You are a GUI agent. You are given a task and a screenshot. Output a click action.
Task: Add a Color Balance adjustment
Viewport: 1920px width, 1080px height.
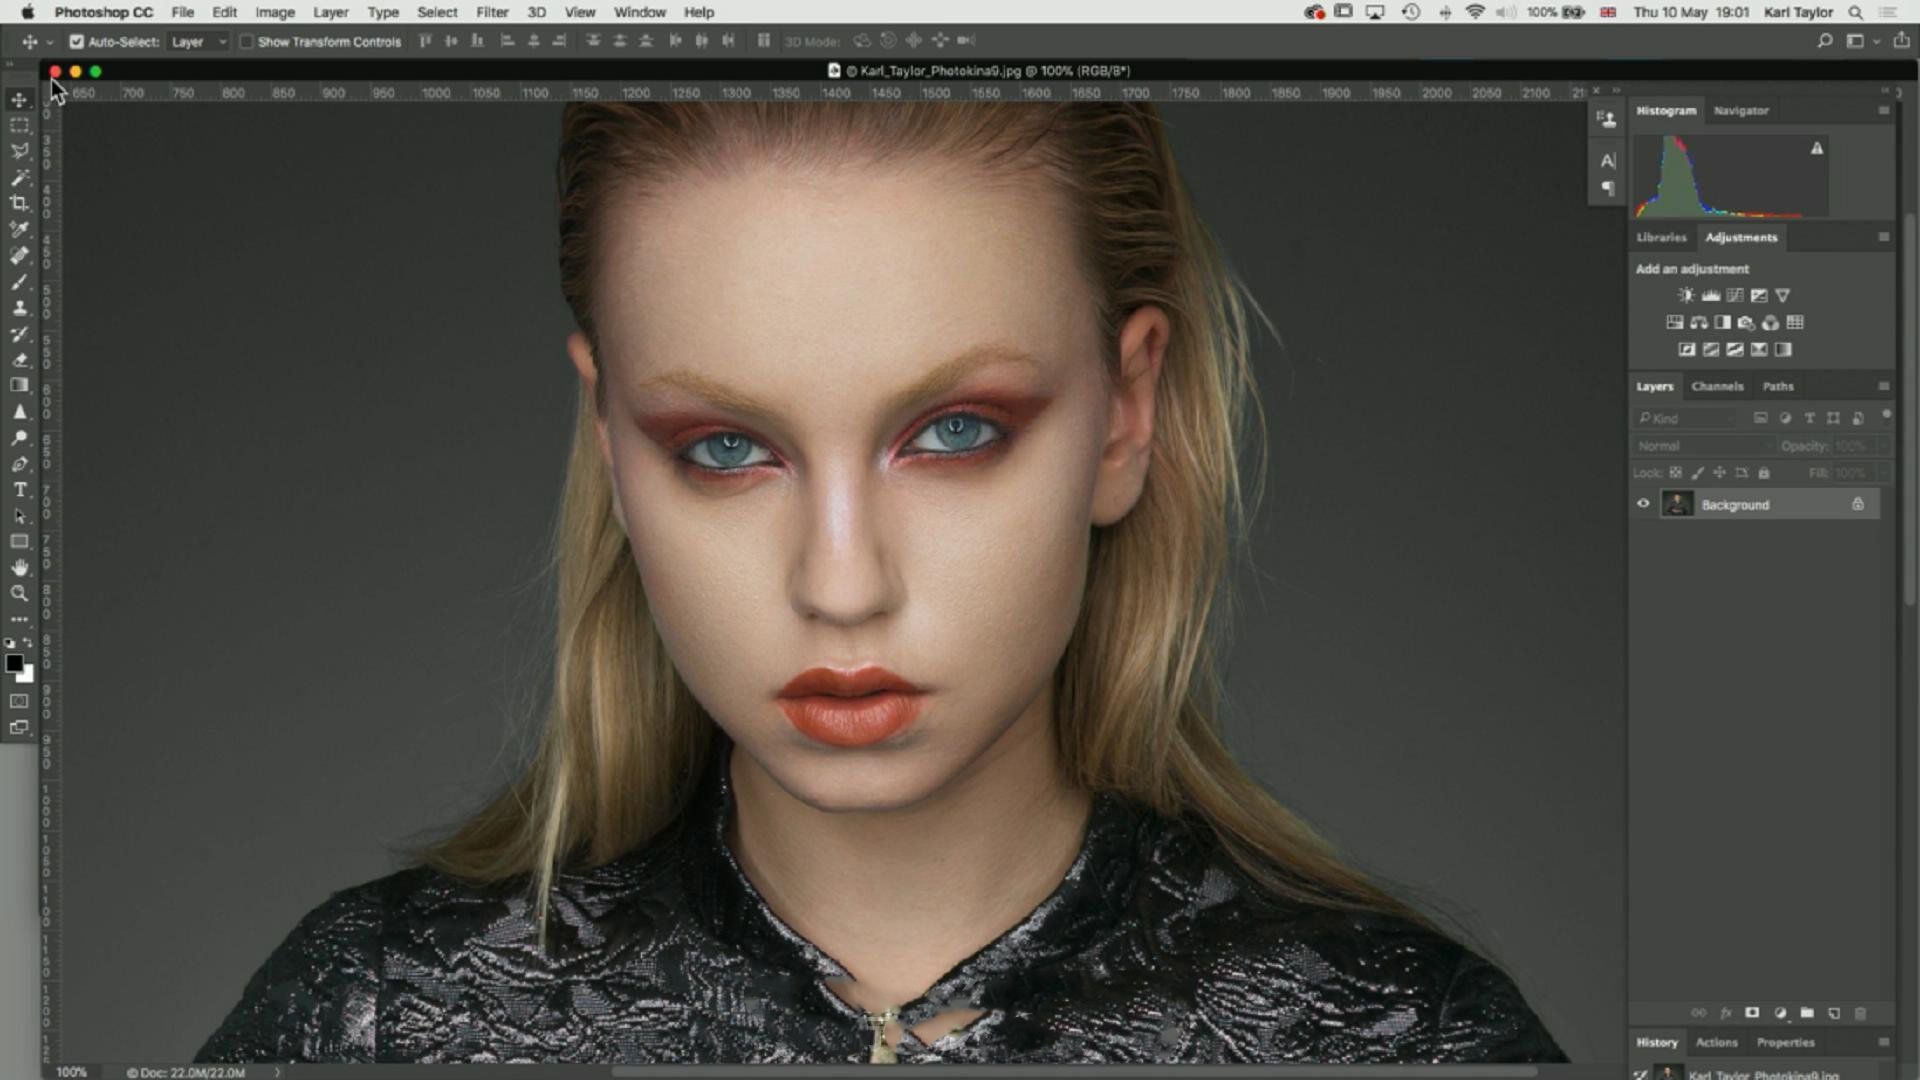click(x=1698, y=322)
